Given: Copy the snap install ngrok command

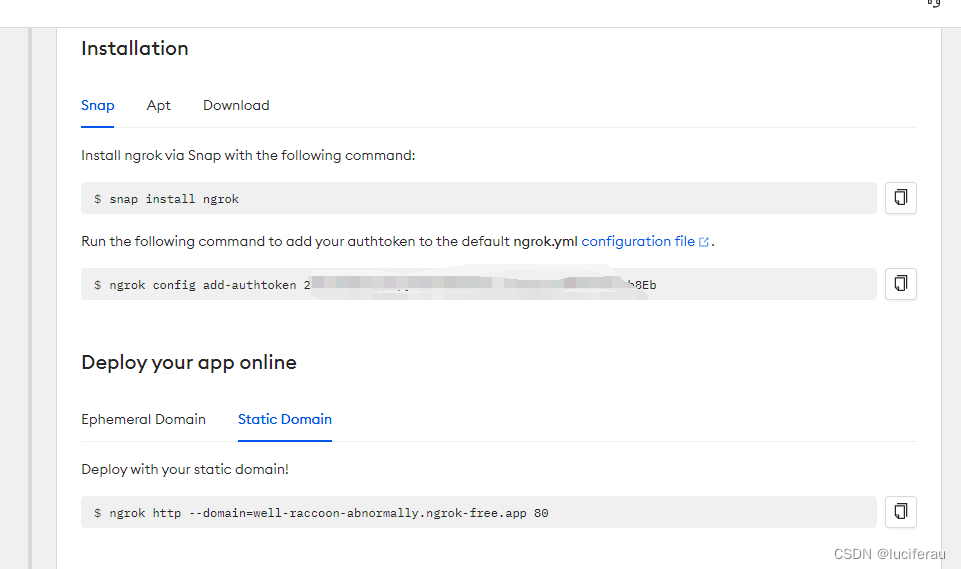Looking at the screenshot, I should 900,197.
